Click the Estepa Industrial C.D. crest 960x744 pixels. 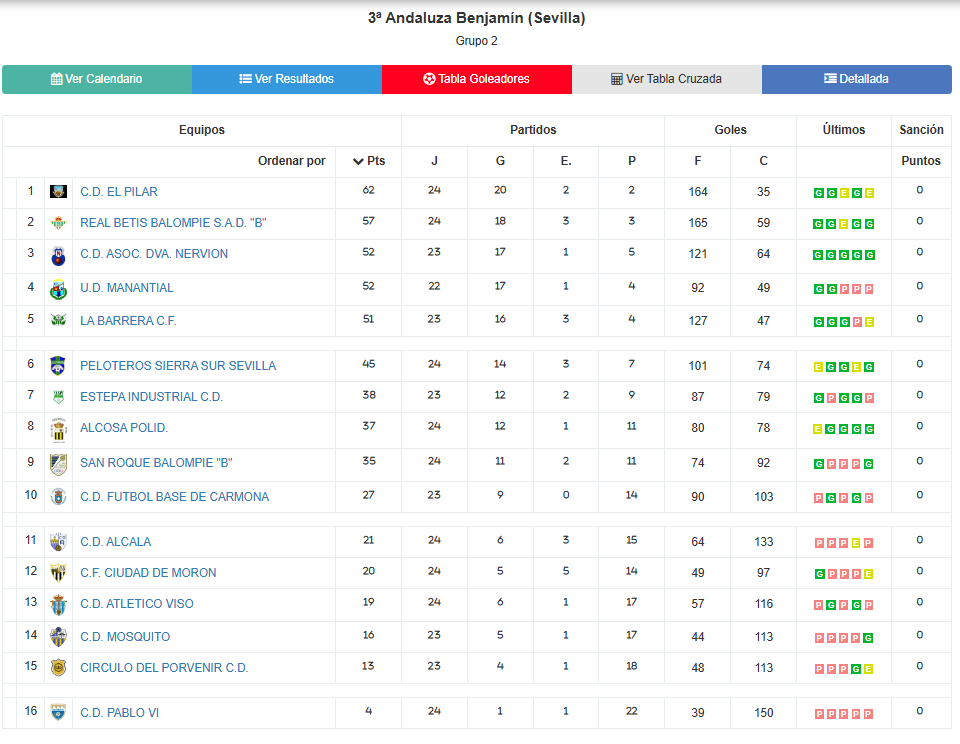click(58, 397)
